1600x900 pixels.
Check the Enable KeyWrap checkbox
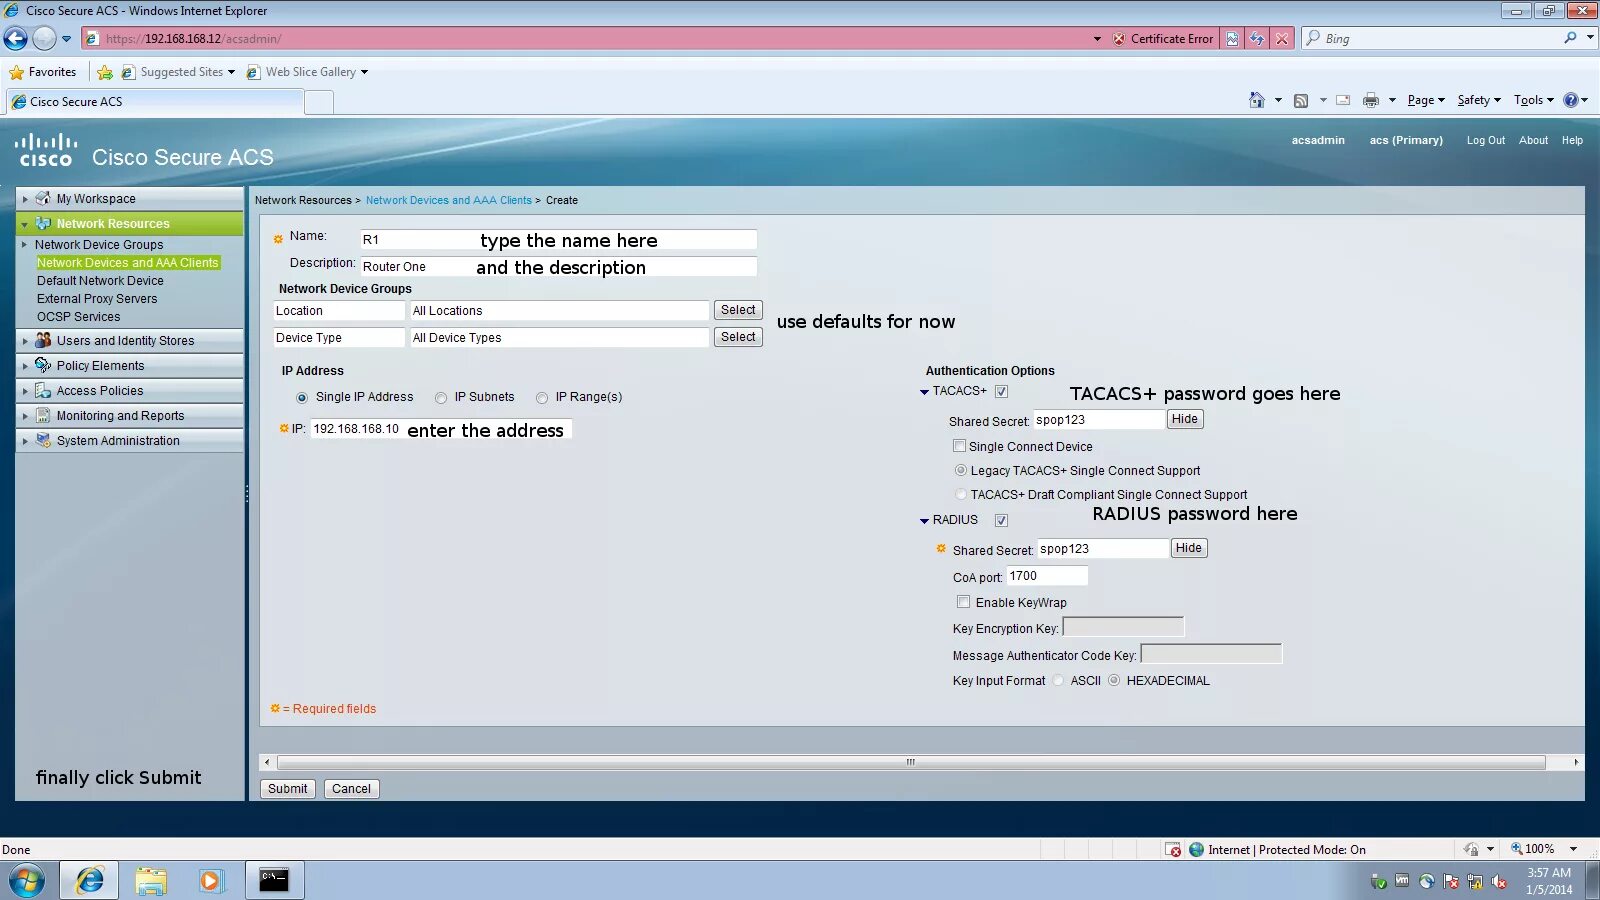coord(963,602)
